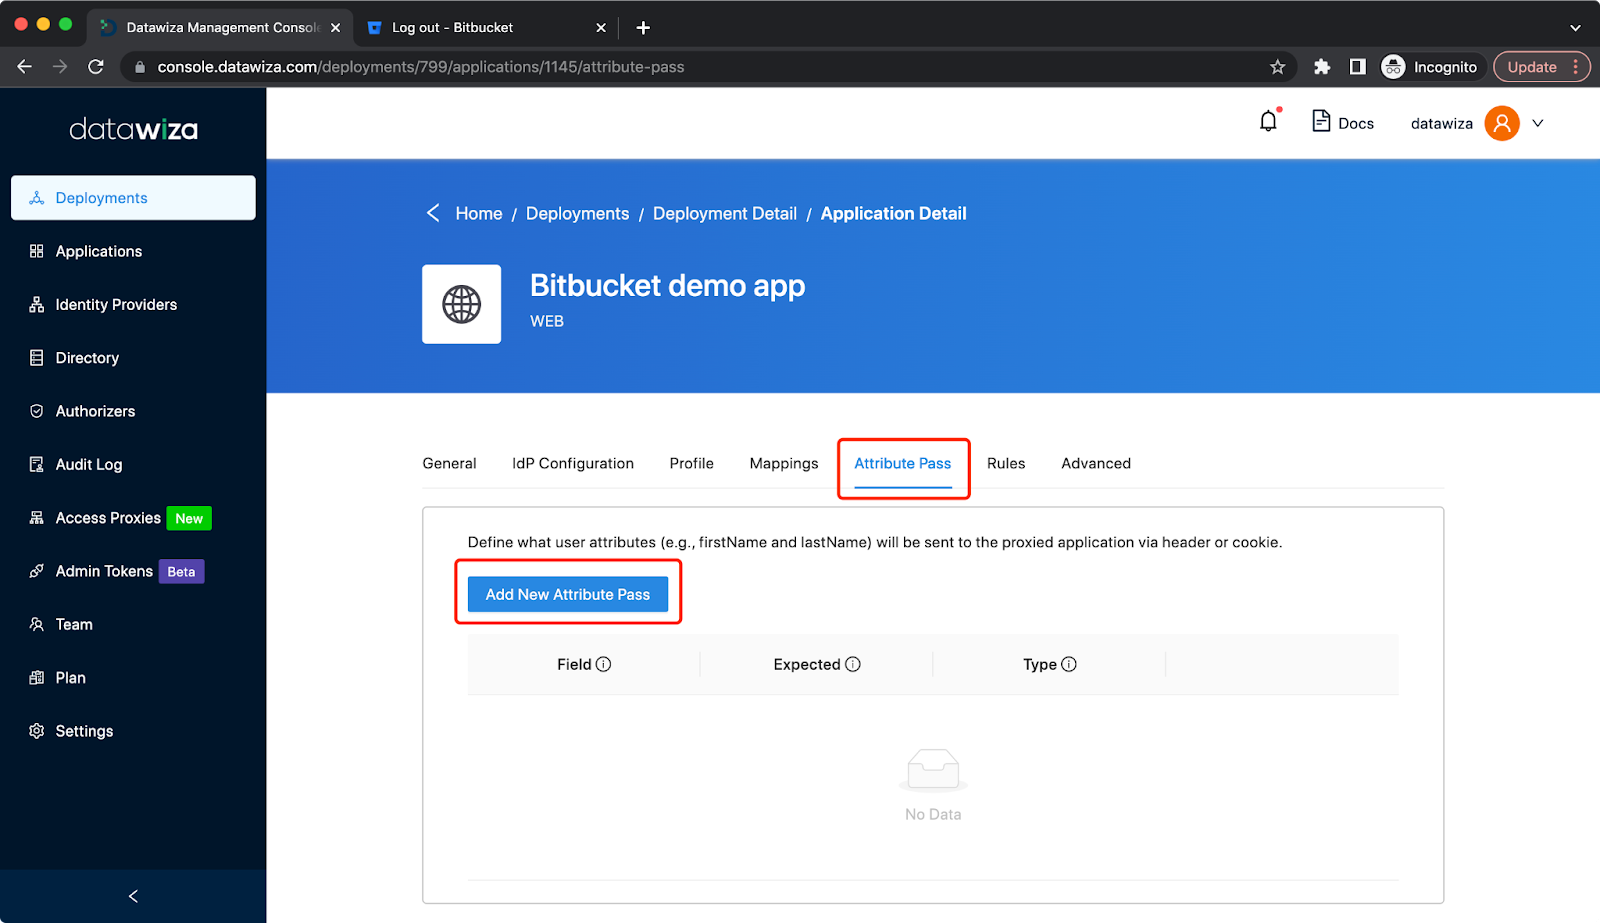The height and width of the screenshot is (923, 1600).
Task: Open the tab search dropdown arrow
Action: click(x=1575, y=28)
